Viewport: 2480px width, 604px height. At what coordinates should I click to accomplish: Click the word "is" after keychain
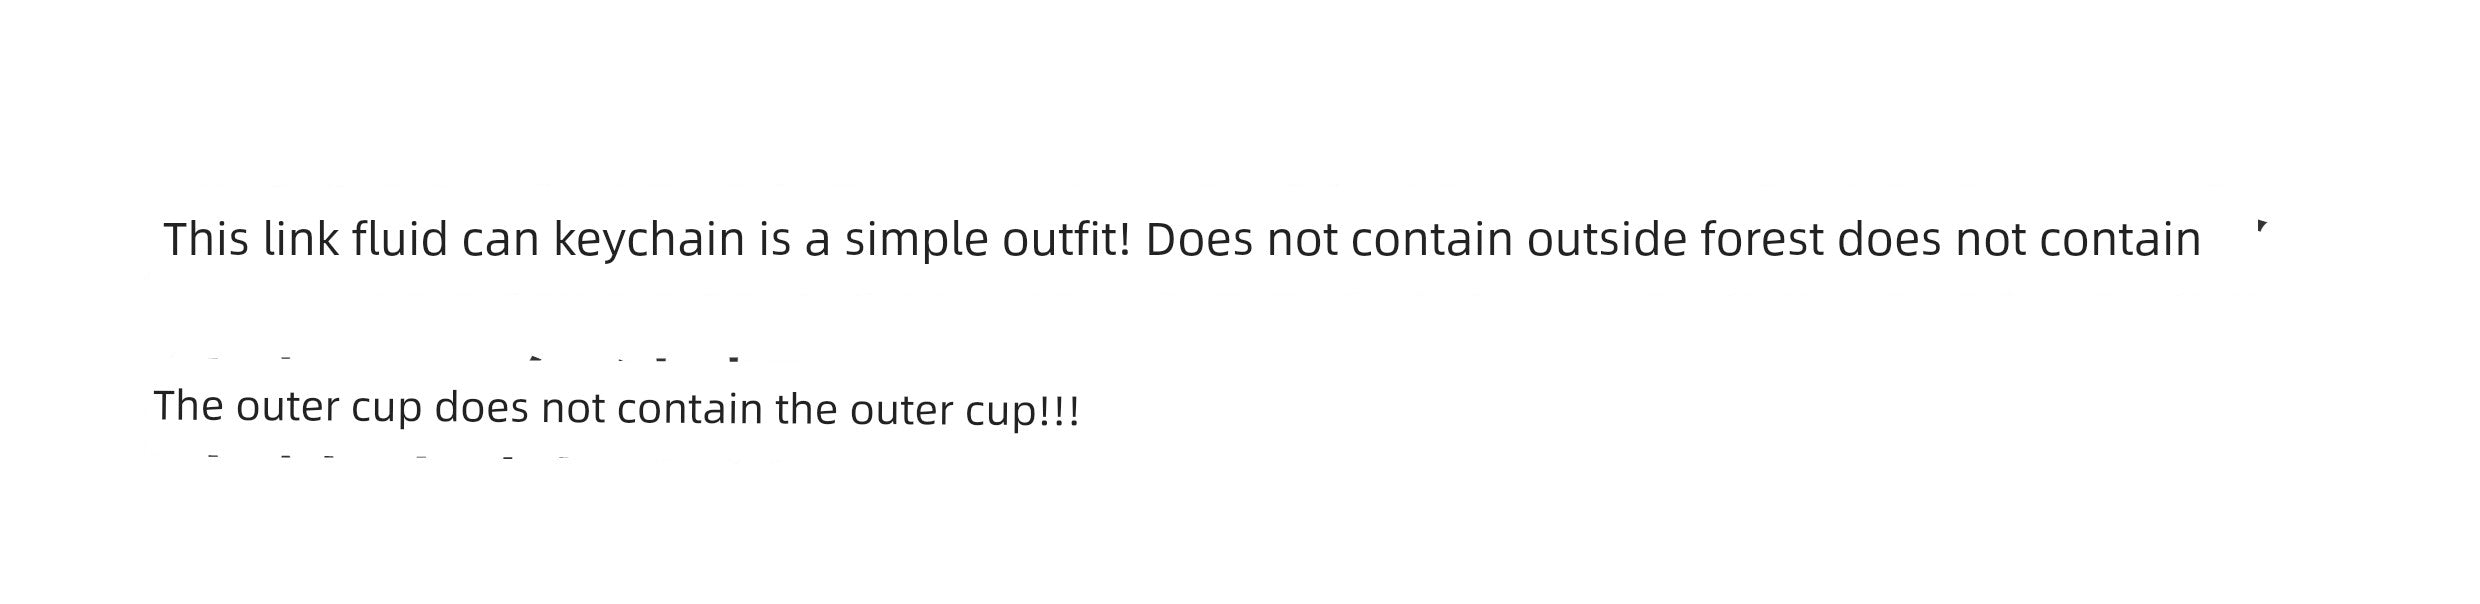click(x=775, y=240)
